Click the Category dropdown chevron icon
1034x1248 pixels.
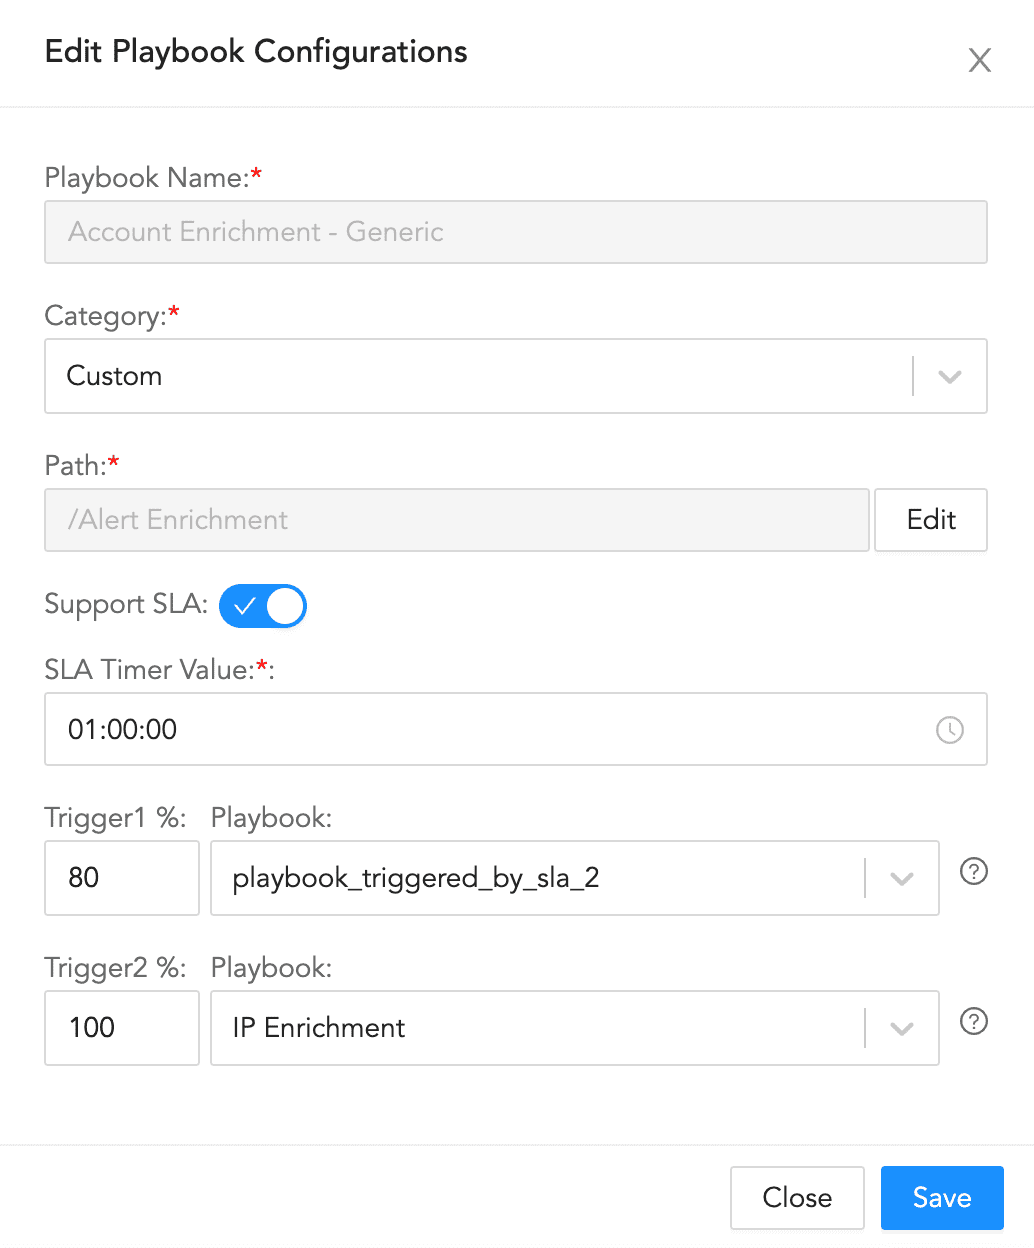(948, 376)
